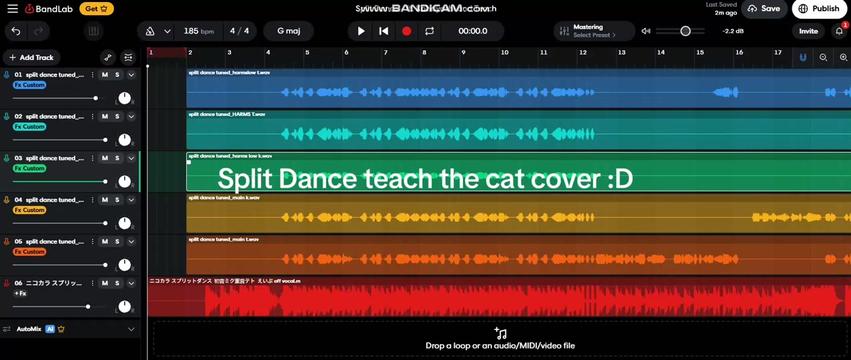Open track 03 three-dot options menu
851x360 pixels.
92,158
